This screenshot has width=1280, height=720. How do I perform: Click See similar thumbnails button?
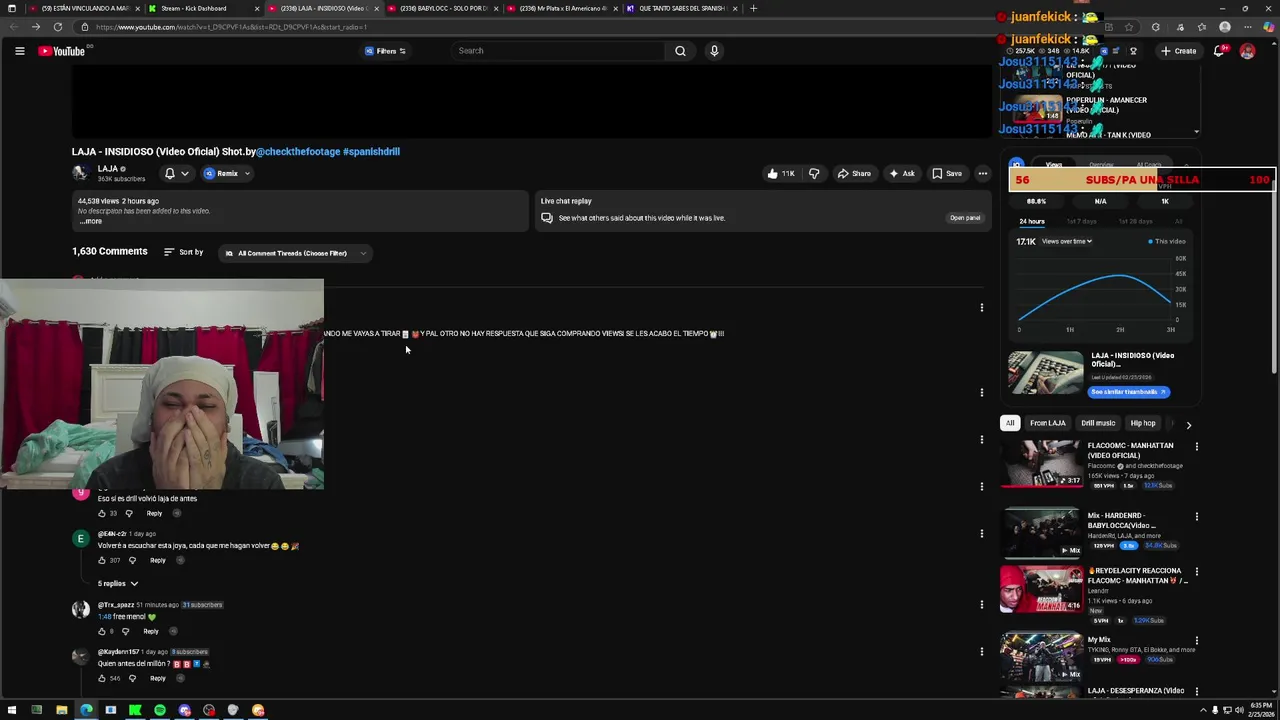(1129, 392)
